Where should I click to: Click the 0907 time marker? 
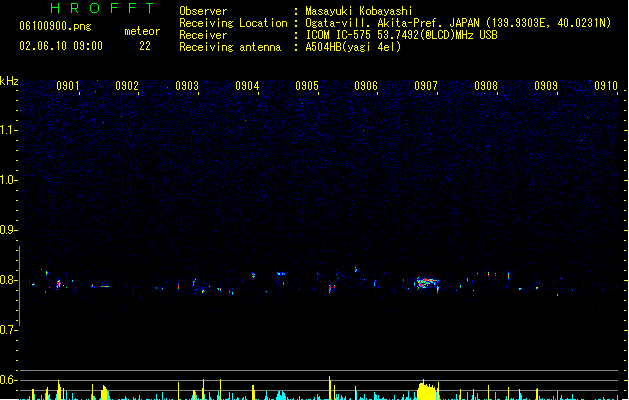pyautogui.click(x=426, y=86)
